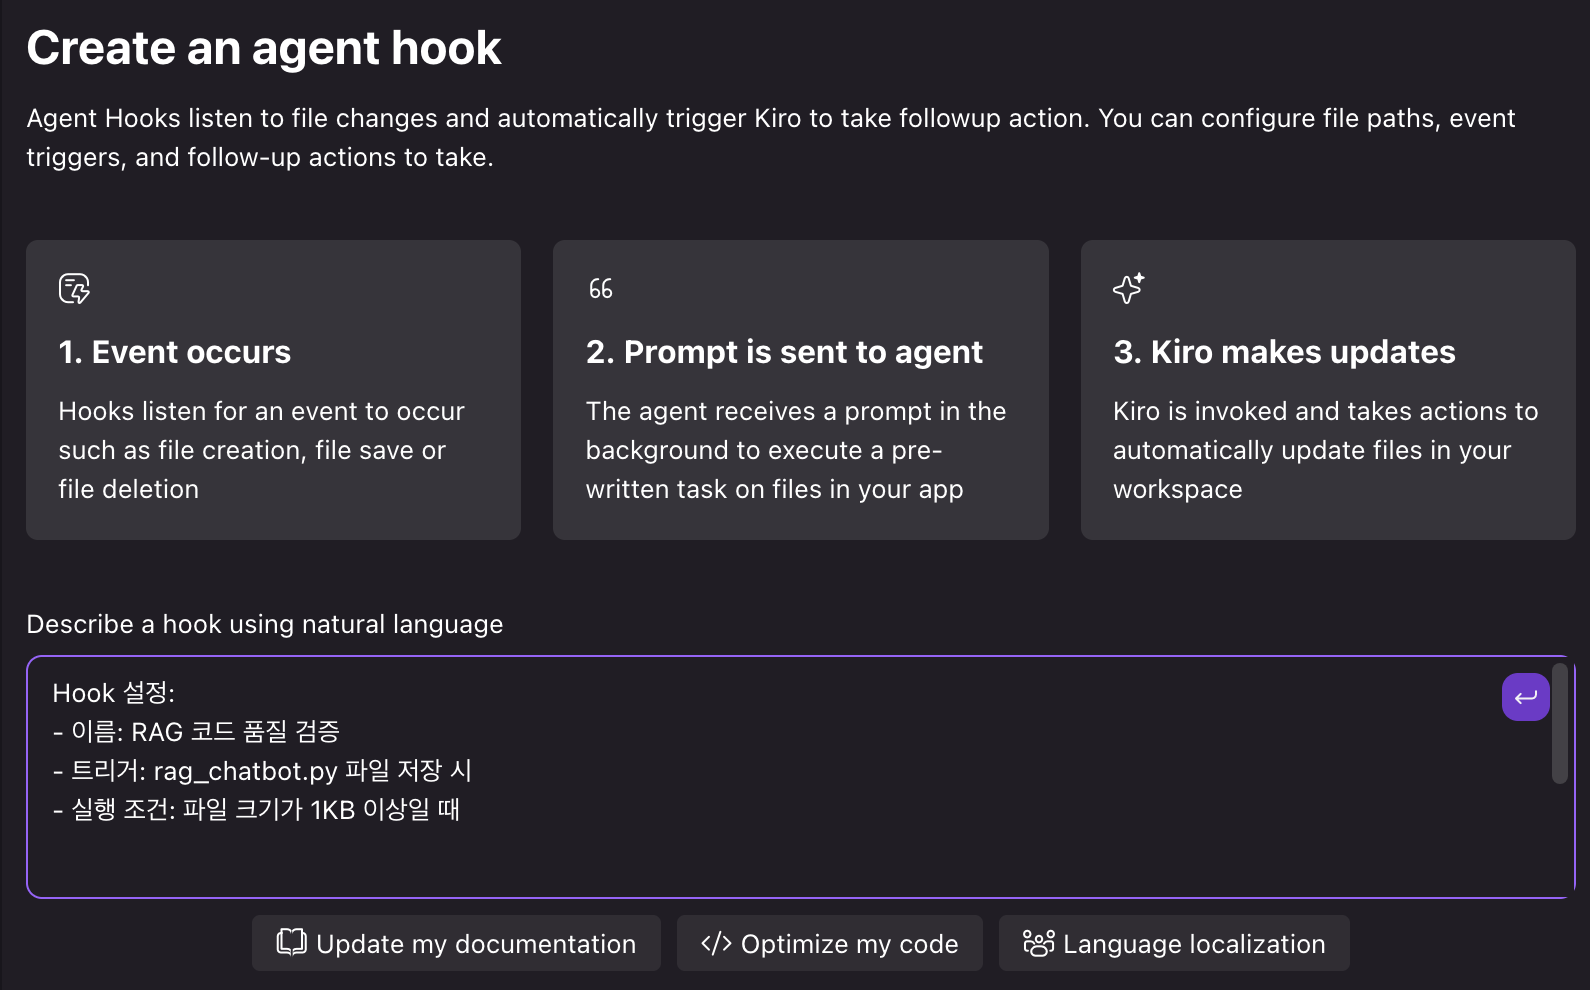1590x990 pixels.
Task: Choose the Update my documentation suggestion
Action: 456,943
